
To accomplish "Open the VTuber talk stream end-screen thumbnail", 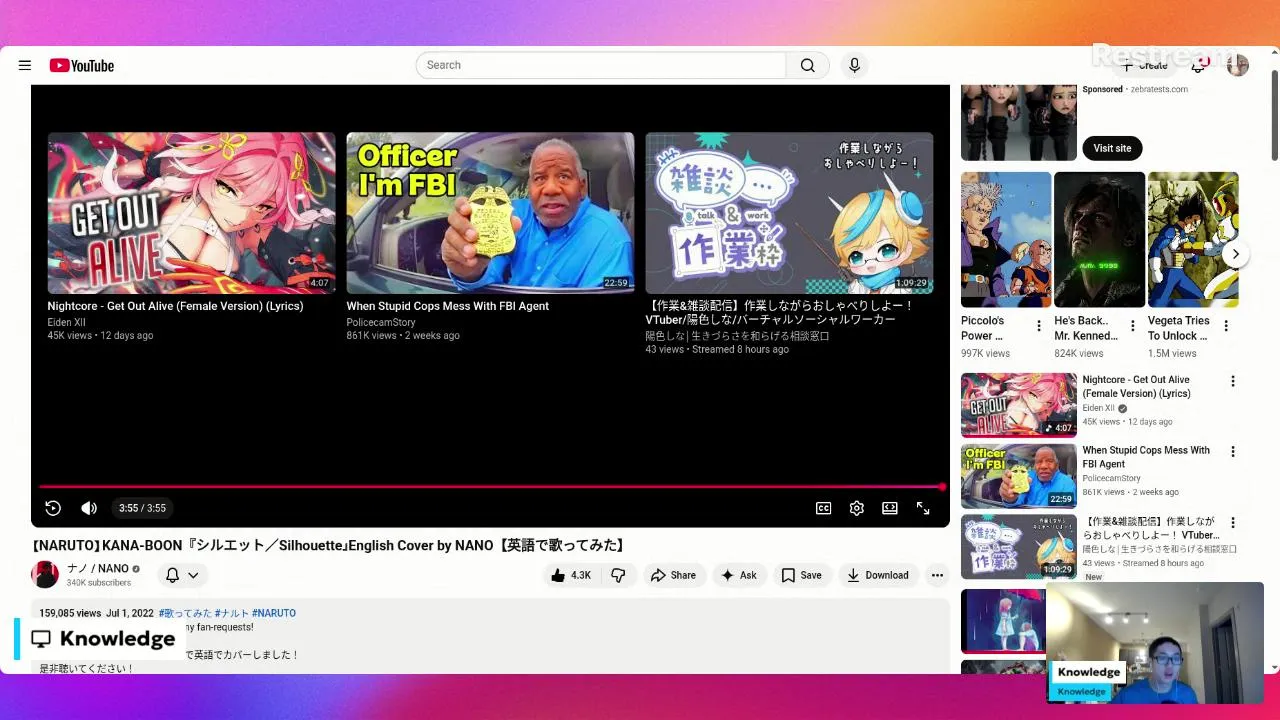I will point(789,213).
